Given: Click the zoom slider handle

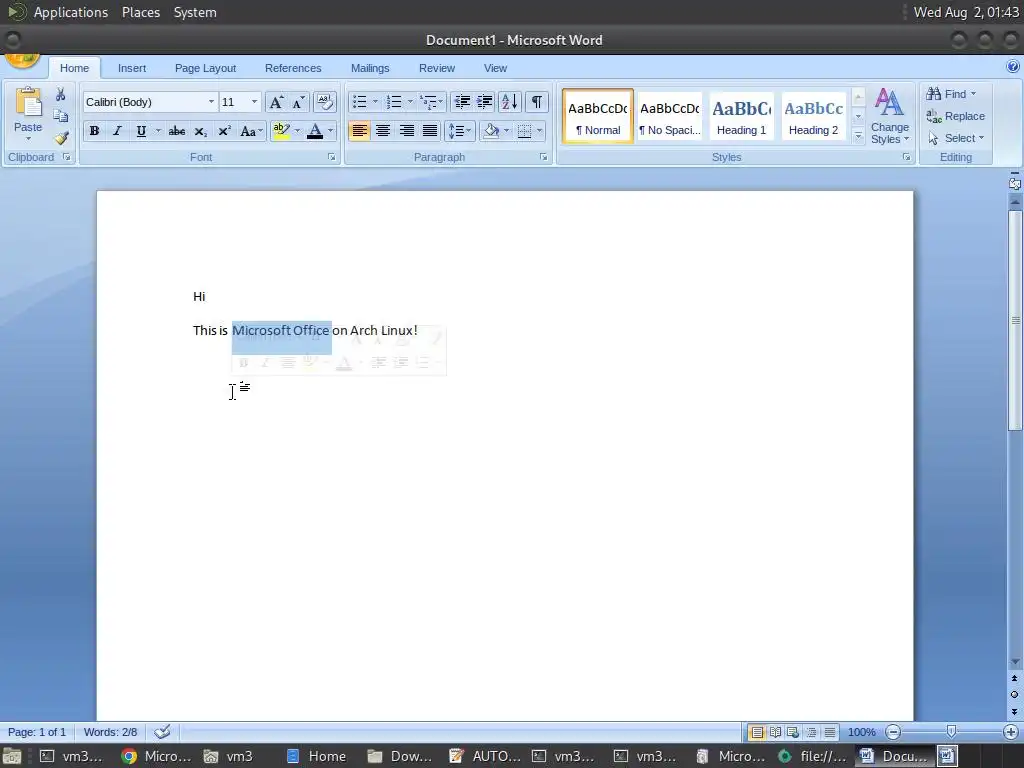Looking at the screenshot, I should pos(952,731).
